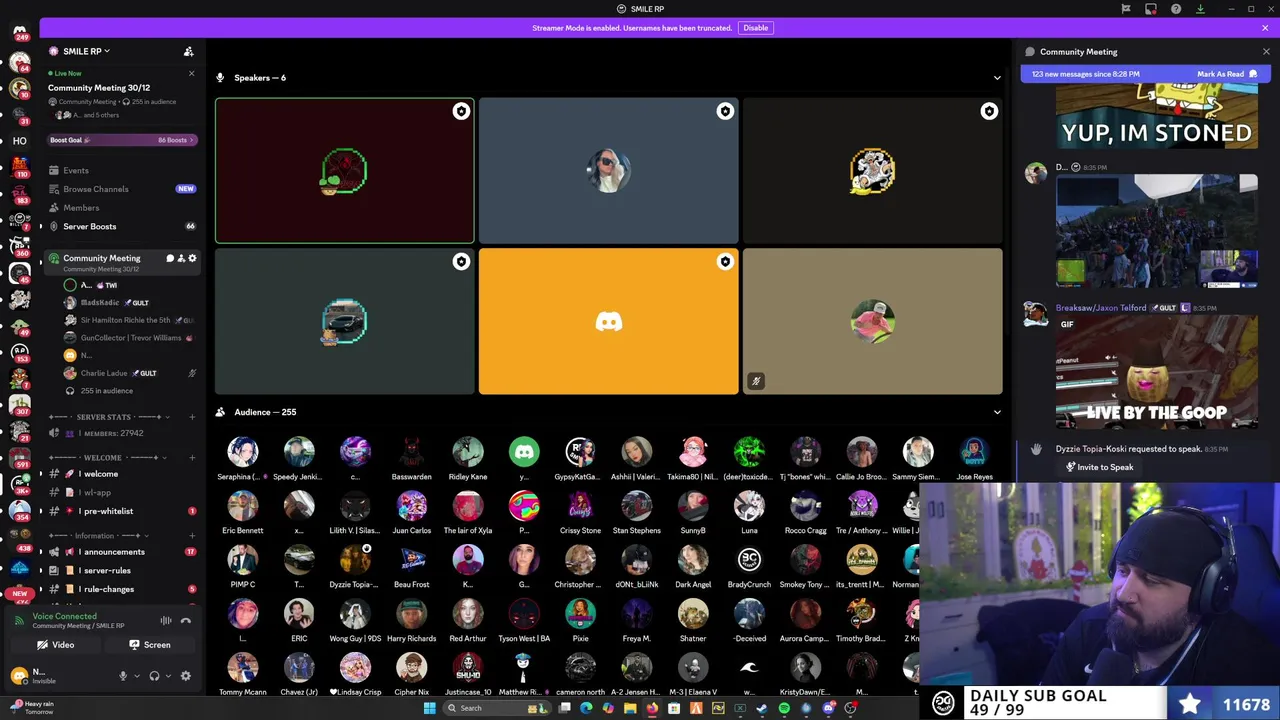This screenshot has width=1280, height=720.
Task: Dismiss the Live Now stage banner
Action: click(191, 73)
